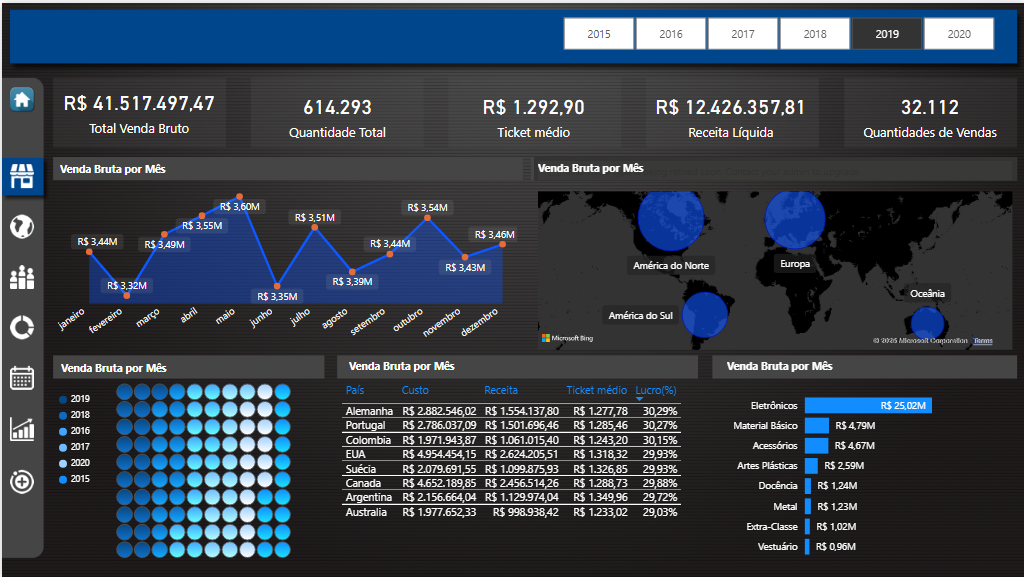Go to the Home page icon
Screen dimensions: 1024x577
coord(22,99)
